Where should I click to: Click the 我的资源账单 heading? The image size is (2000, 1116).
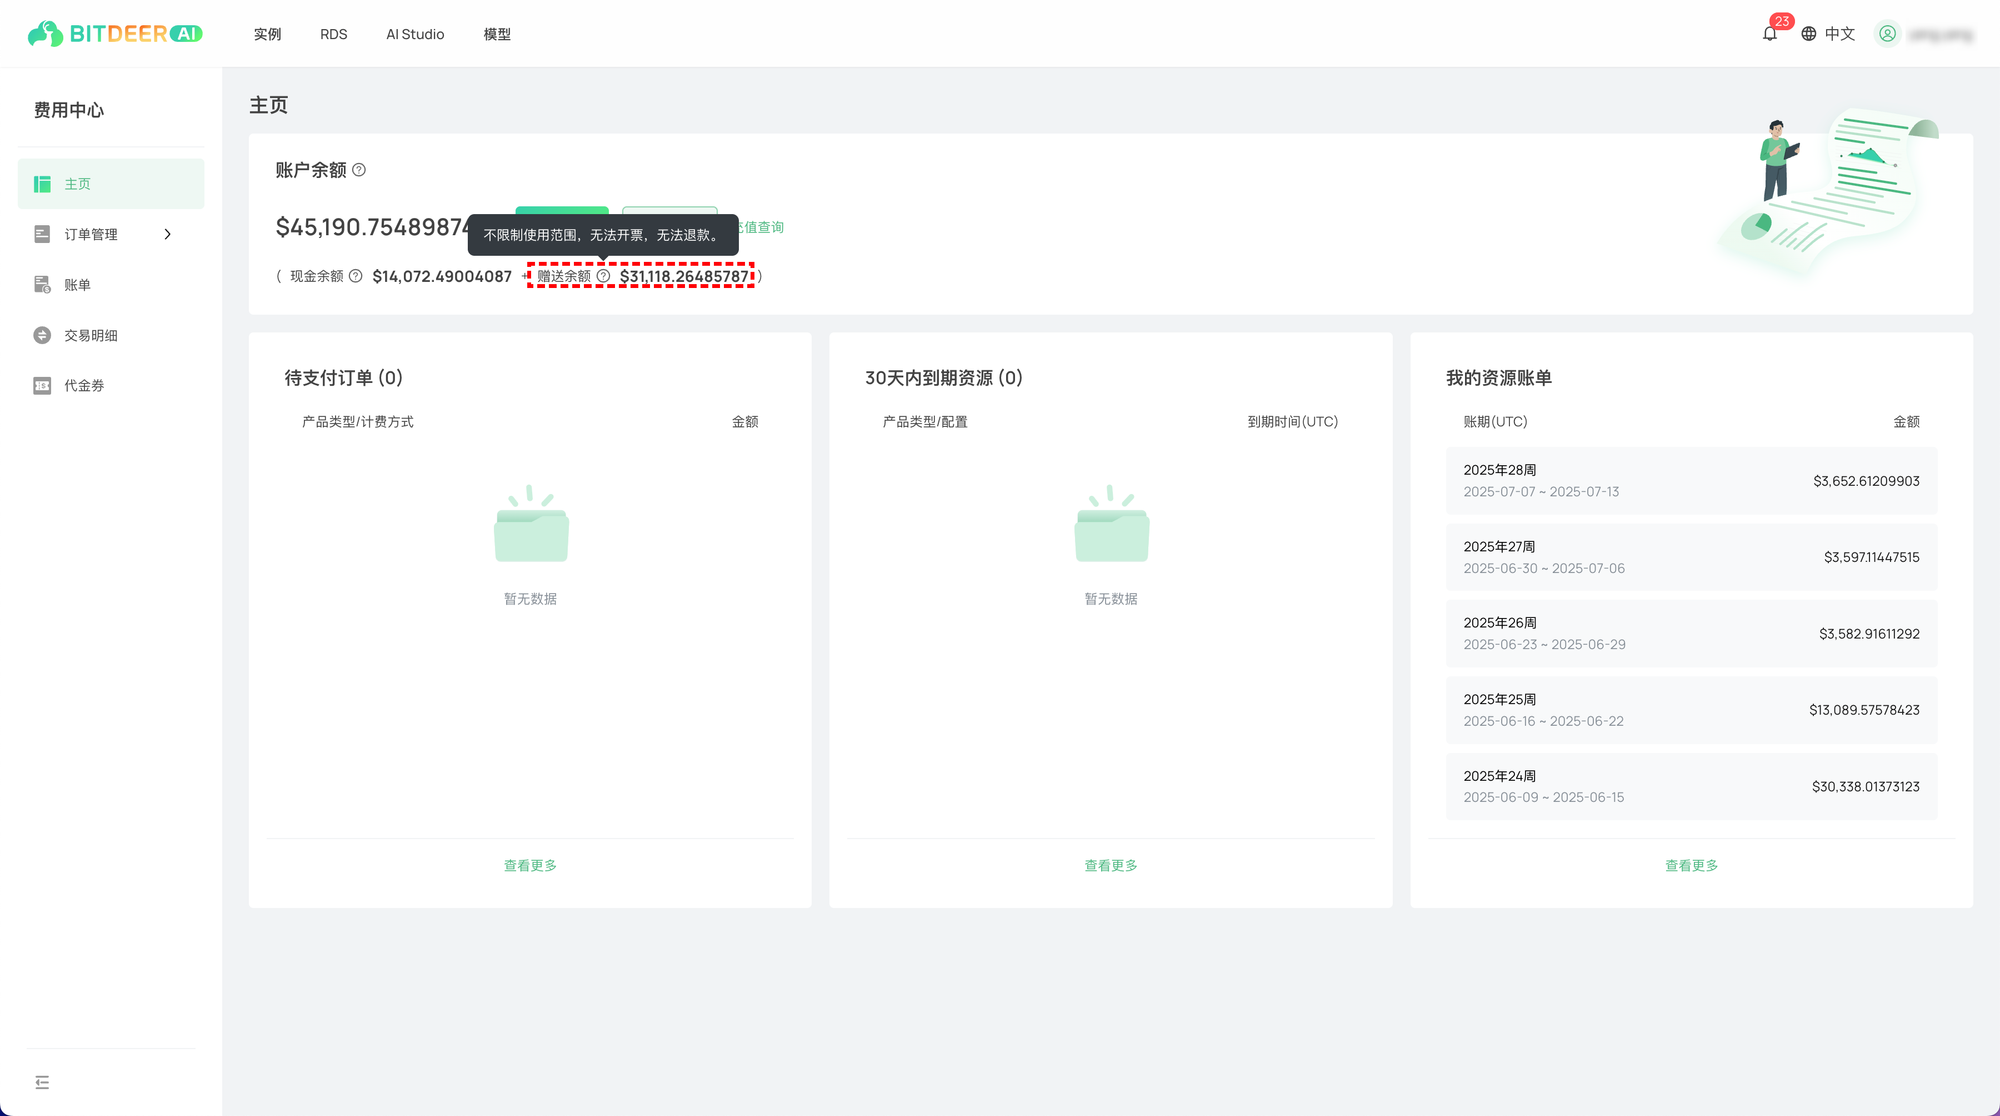(x=1498, y=378)
